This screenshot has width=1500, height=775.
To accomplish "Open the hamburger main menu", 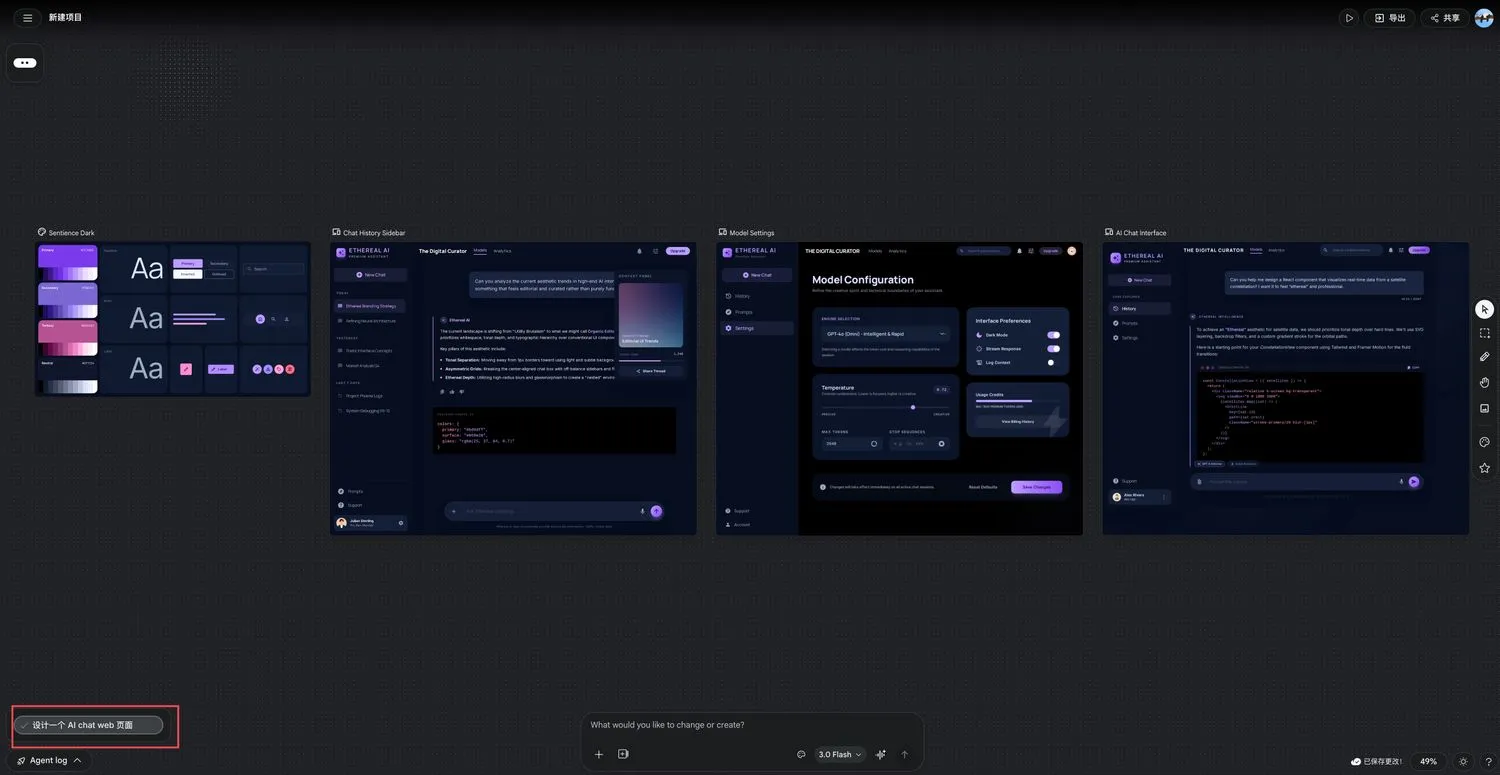I will coord(27,17).
